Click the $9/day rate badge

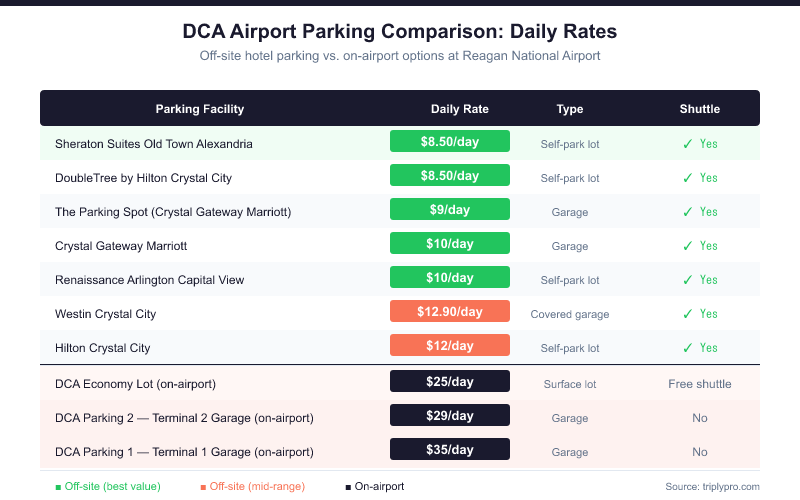click(x=450, y=210)
